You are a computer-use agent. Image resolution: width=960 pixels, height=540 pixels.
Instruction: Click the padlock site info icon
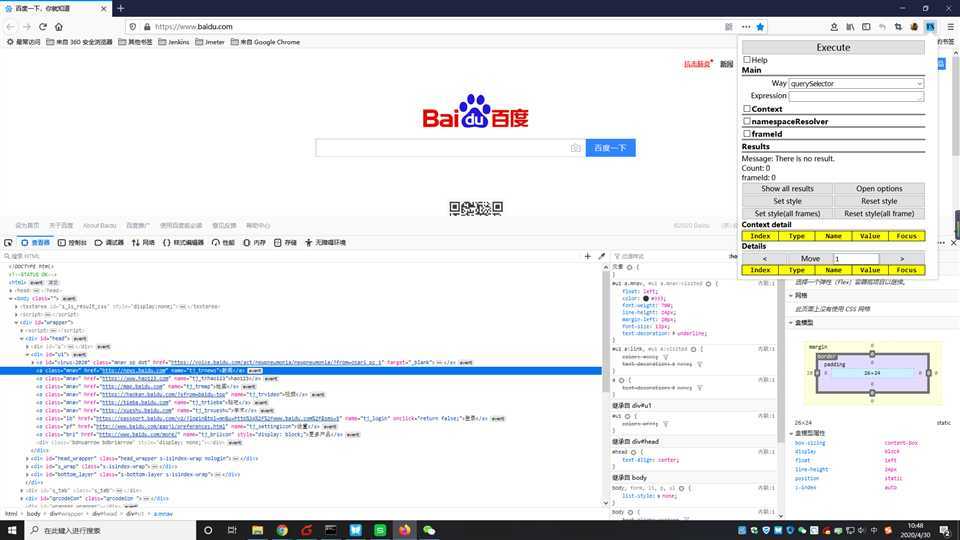pos(147,27)
